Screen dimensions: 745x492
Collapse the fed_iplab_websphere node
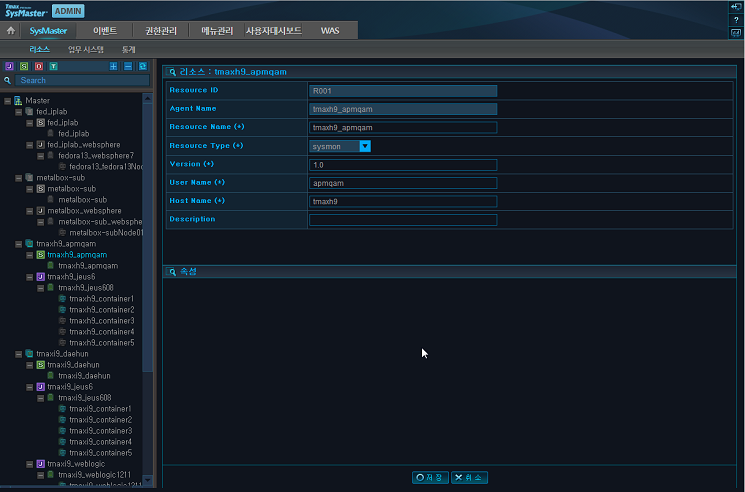point(29,145)
